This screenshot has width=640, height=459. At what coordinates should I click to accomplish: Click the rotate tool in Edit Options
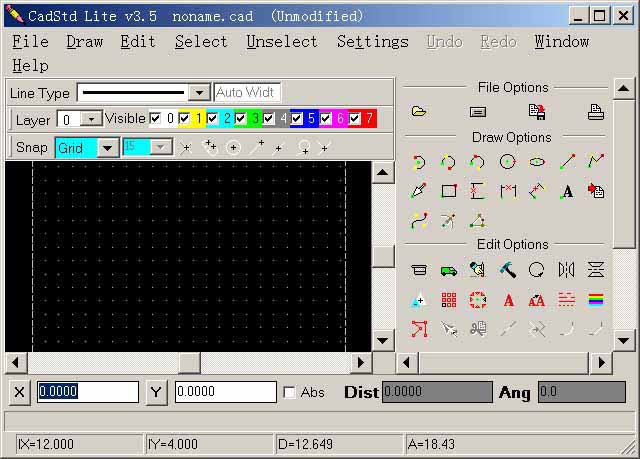(x=537, y=269)
